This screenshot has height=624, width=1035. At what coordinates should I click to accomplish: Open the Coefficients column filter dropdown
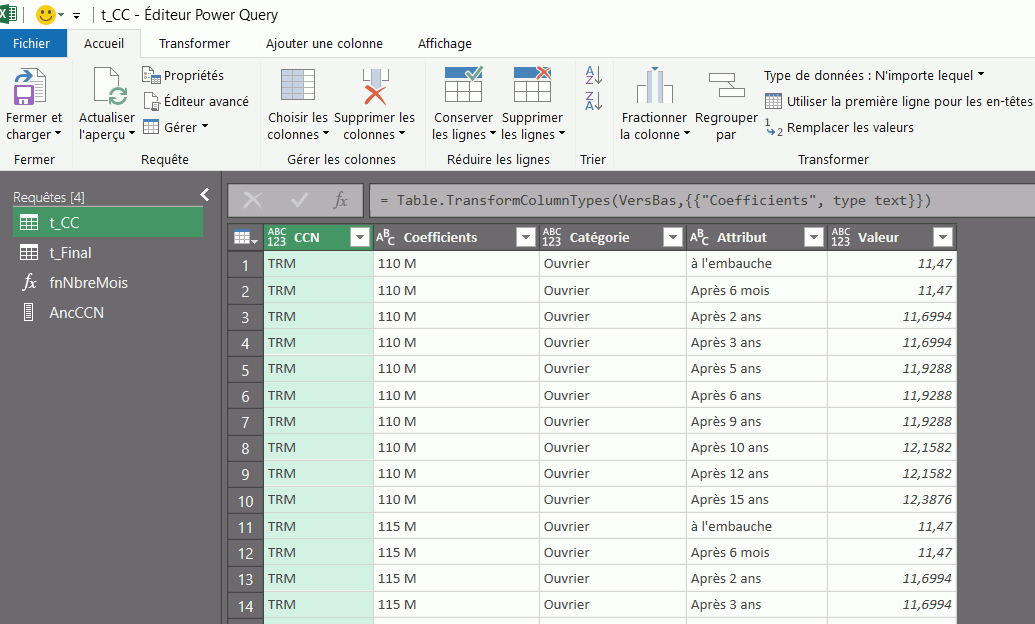[x=525, y=237]
